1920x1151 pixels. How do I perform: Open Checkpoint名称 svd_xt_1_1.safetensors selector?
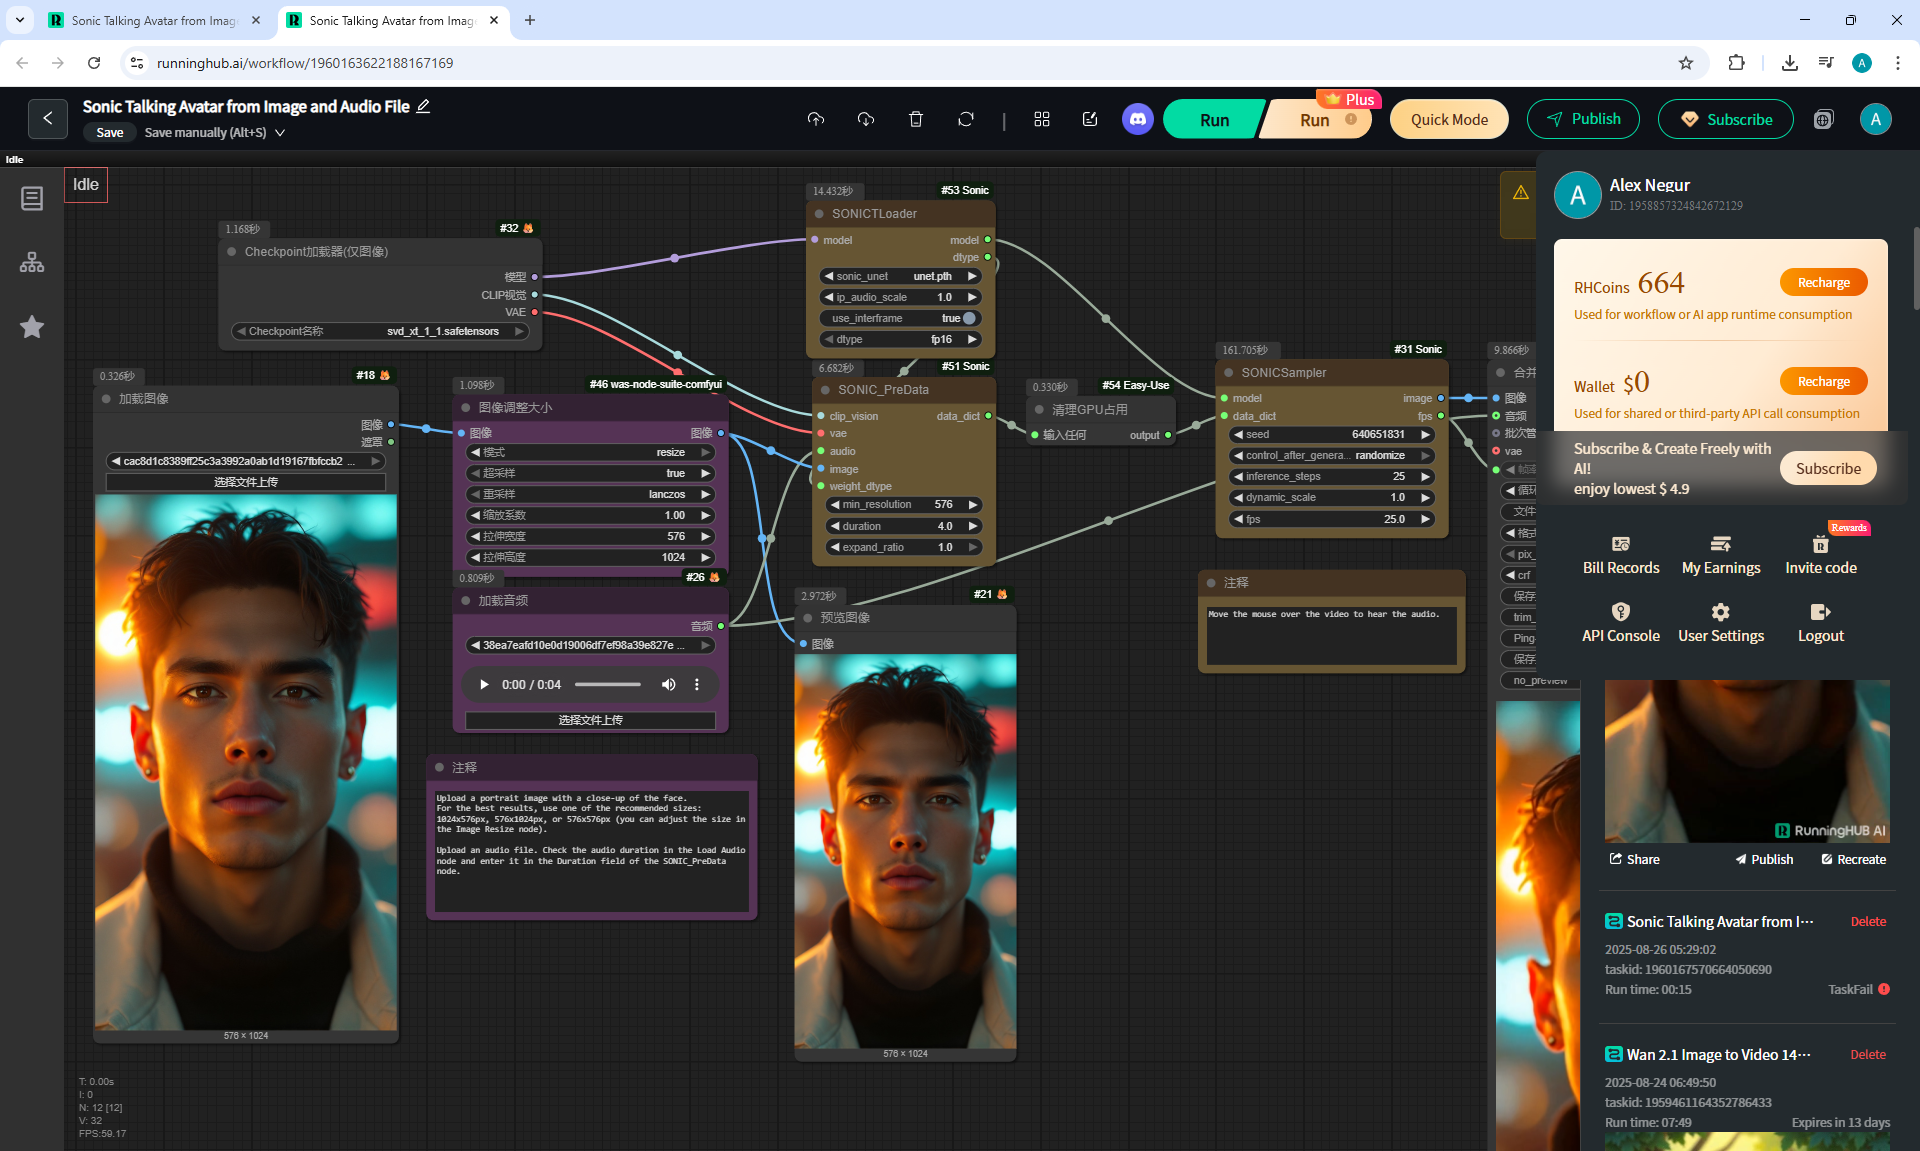click(x=380, y=331)
